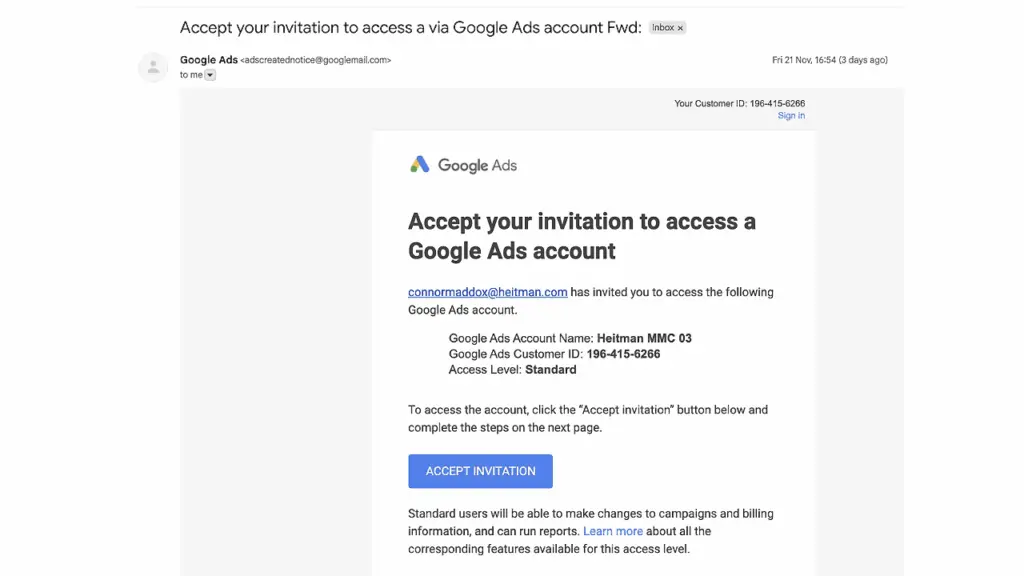Follow the Learn more link
The width and height of the screenshot is (1024, 576).
[613, 531]
